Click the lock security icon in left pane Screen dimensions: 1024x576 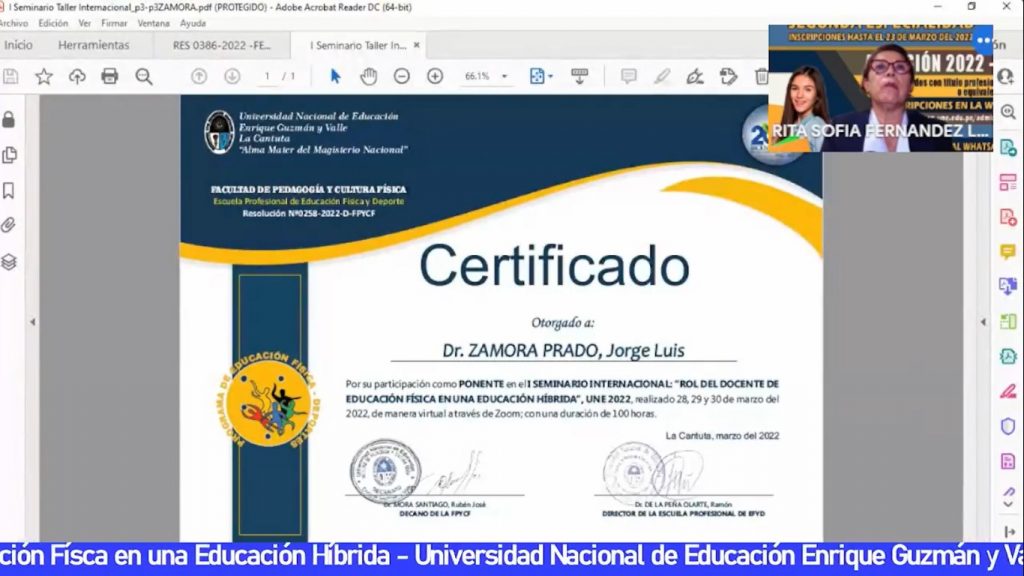9,120
